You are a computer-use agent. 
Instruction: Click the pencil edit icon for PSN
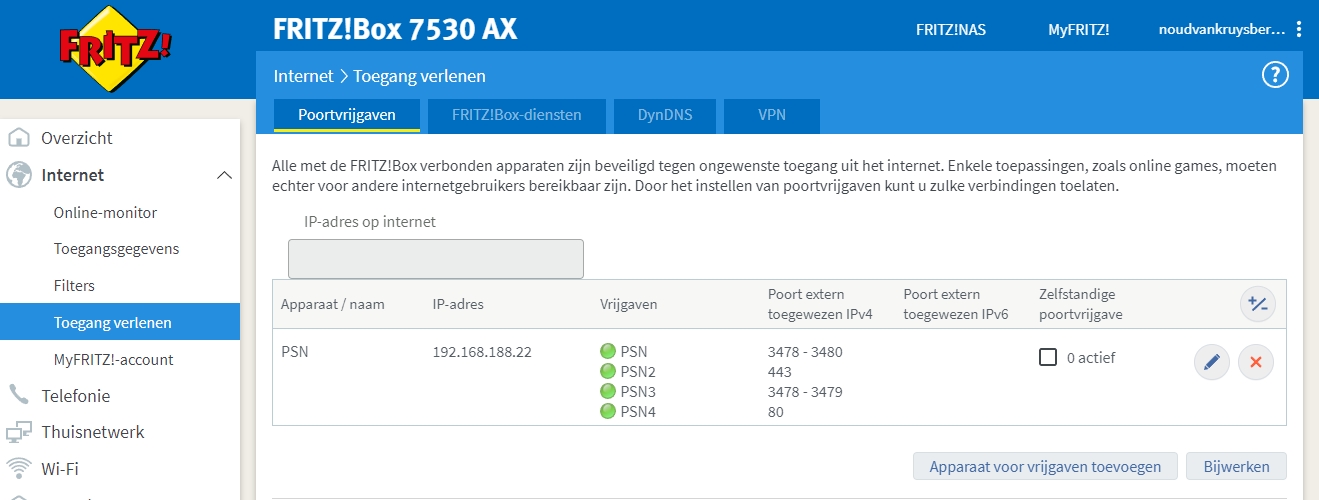1212,362
